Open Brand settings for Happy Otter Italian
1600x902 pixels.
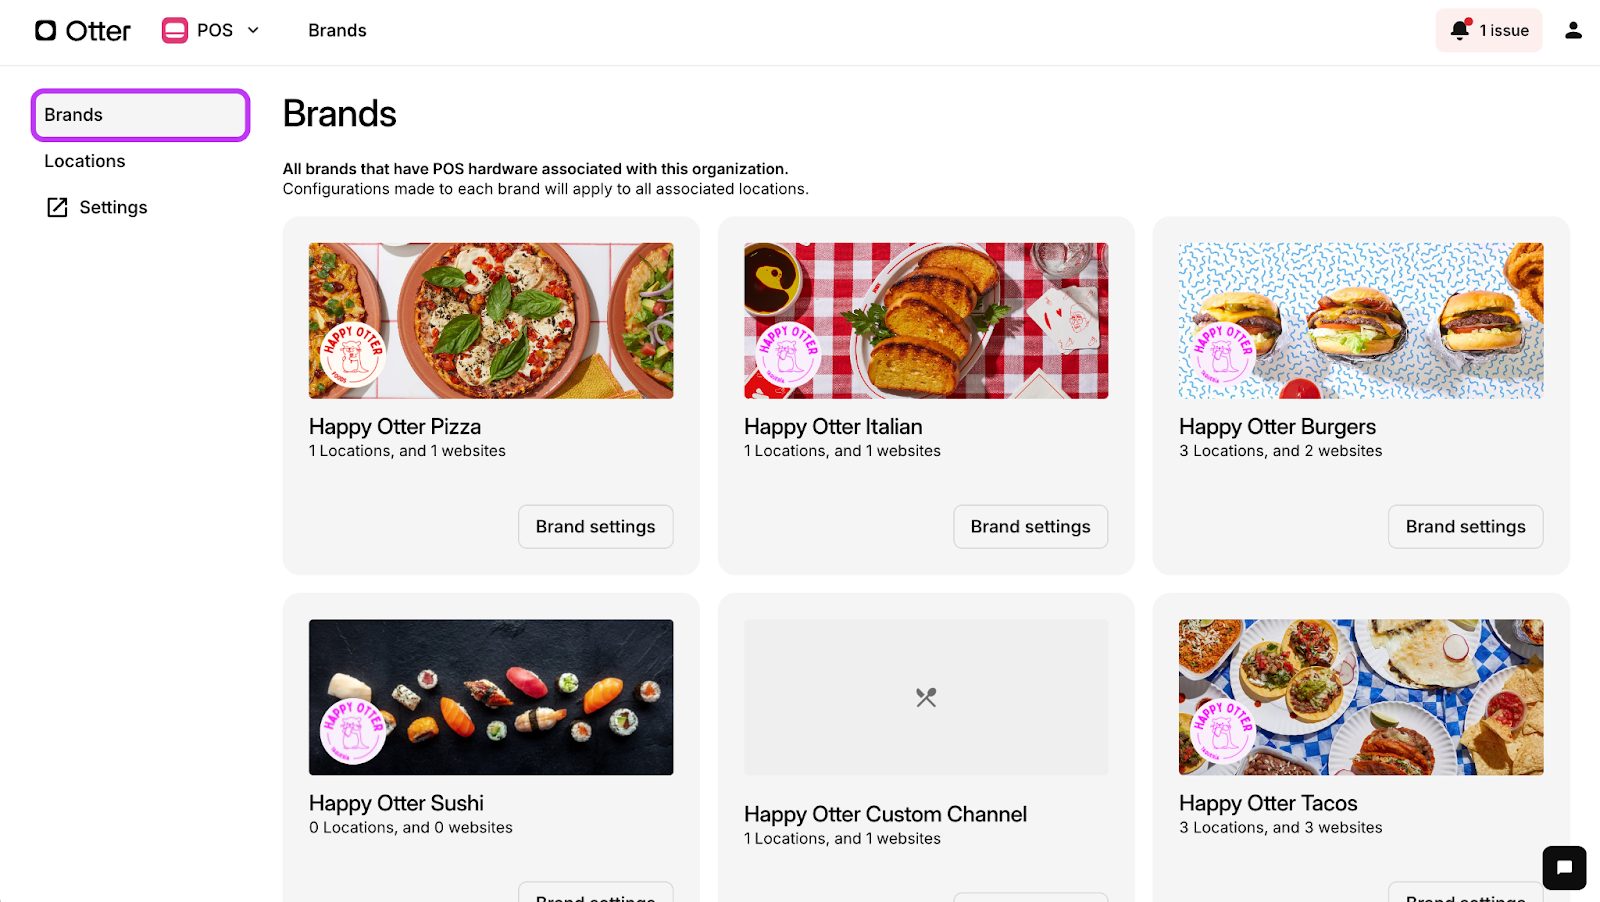click(x=1030, y=527)
